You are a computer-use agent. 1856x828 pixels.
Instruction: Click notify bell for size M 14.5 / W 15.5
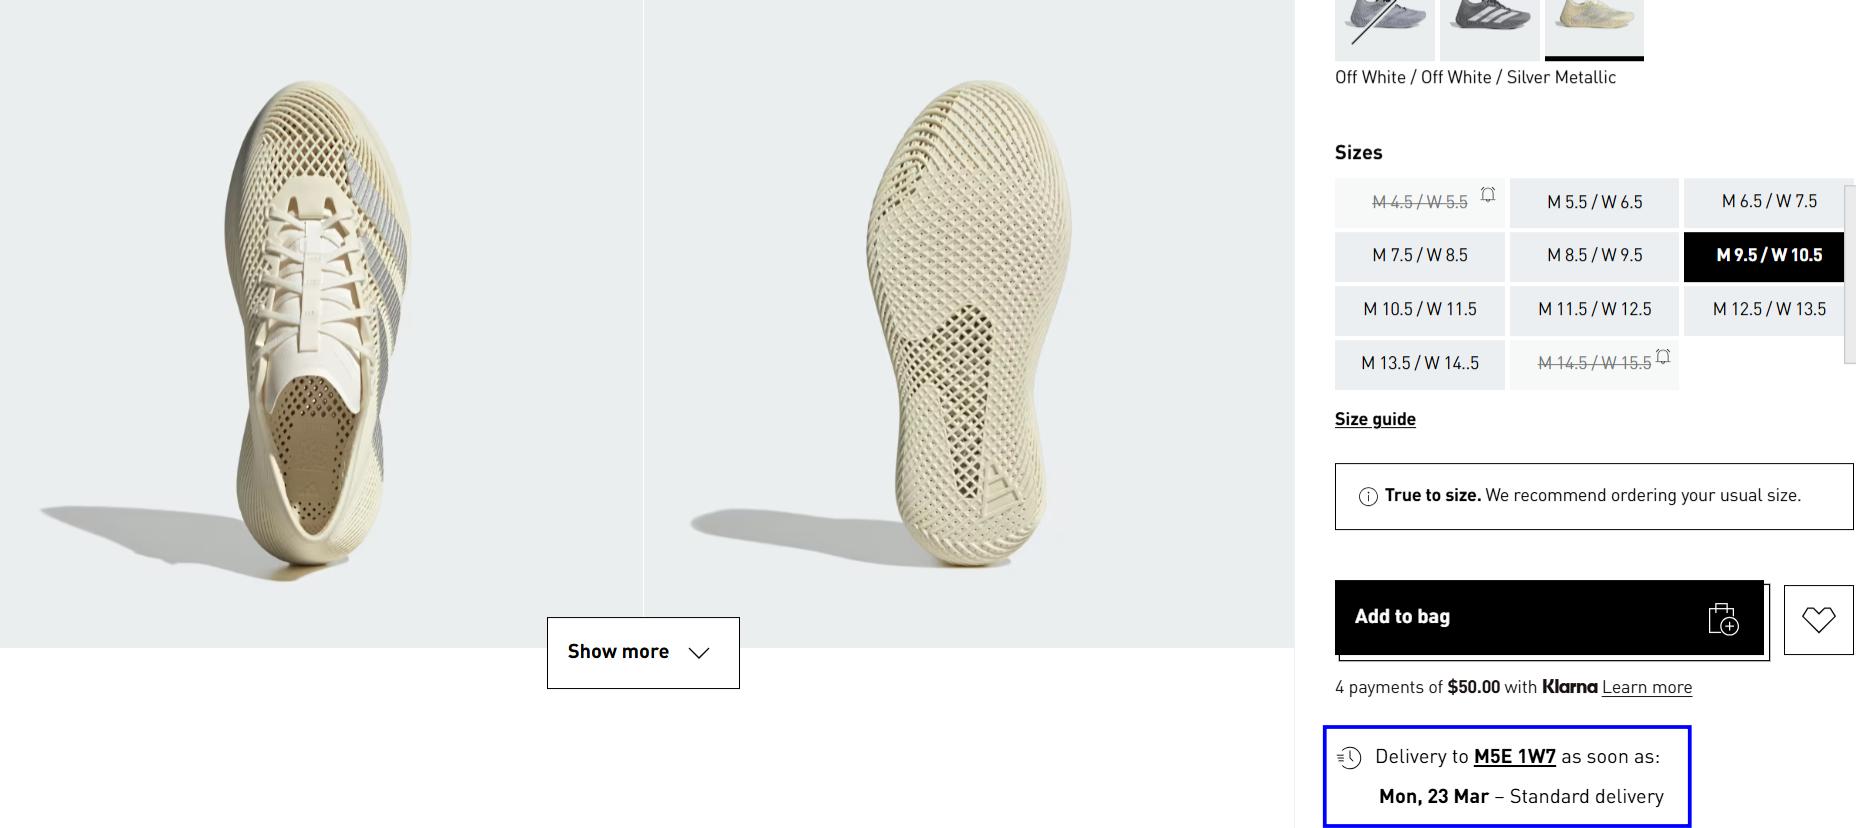(x=1663, y=356)
